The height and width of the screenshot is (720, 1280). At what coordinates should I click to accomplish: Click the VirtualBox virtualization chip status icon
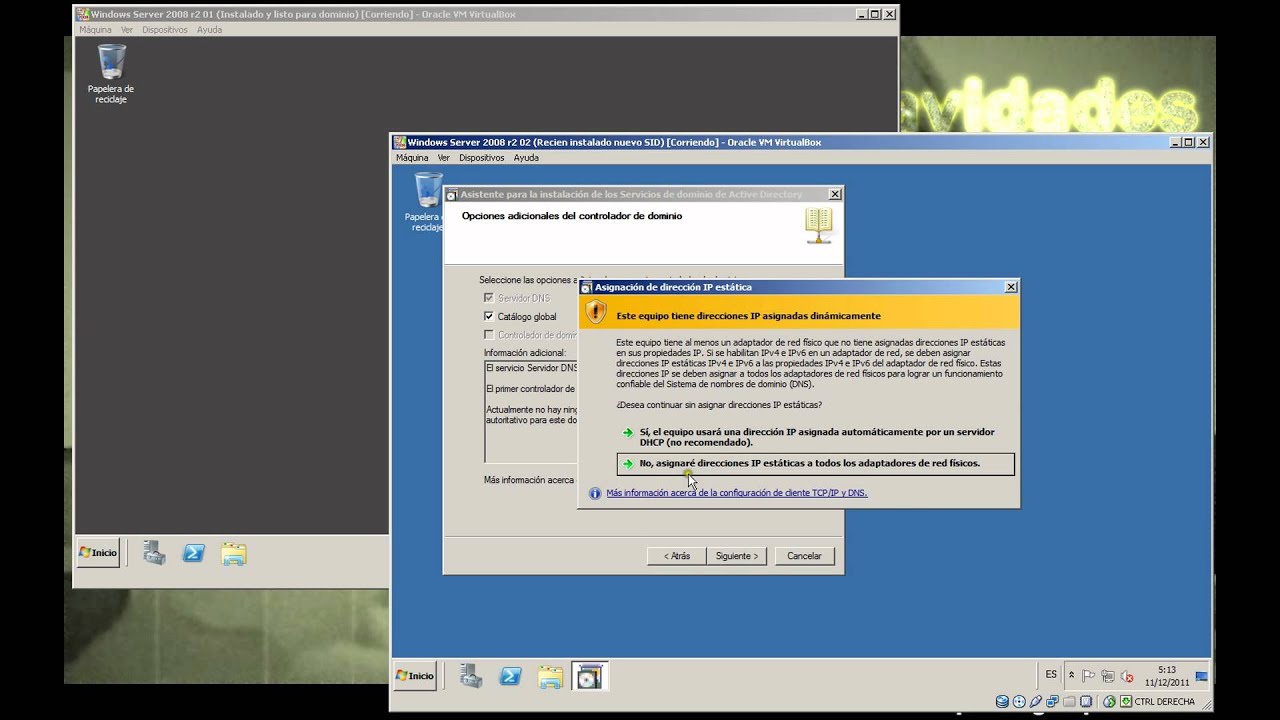click(x=1087, y=702)
